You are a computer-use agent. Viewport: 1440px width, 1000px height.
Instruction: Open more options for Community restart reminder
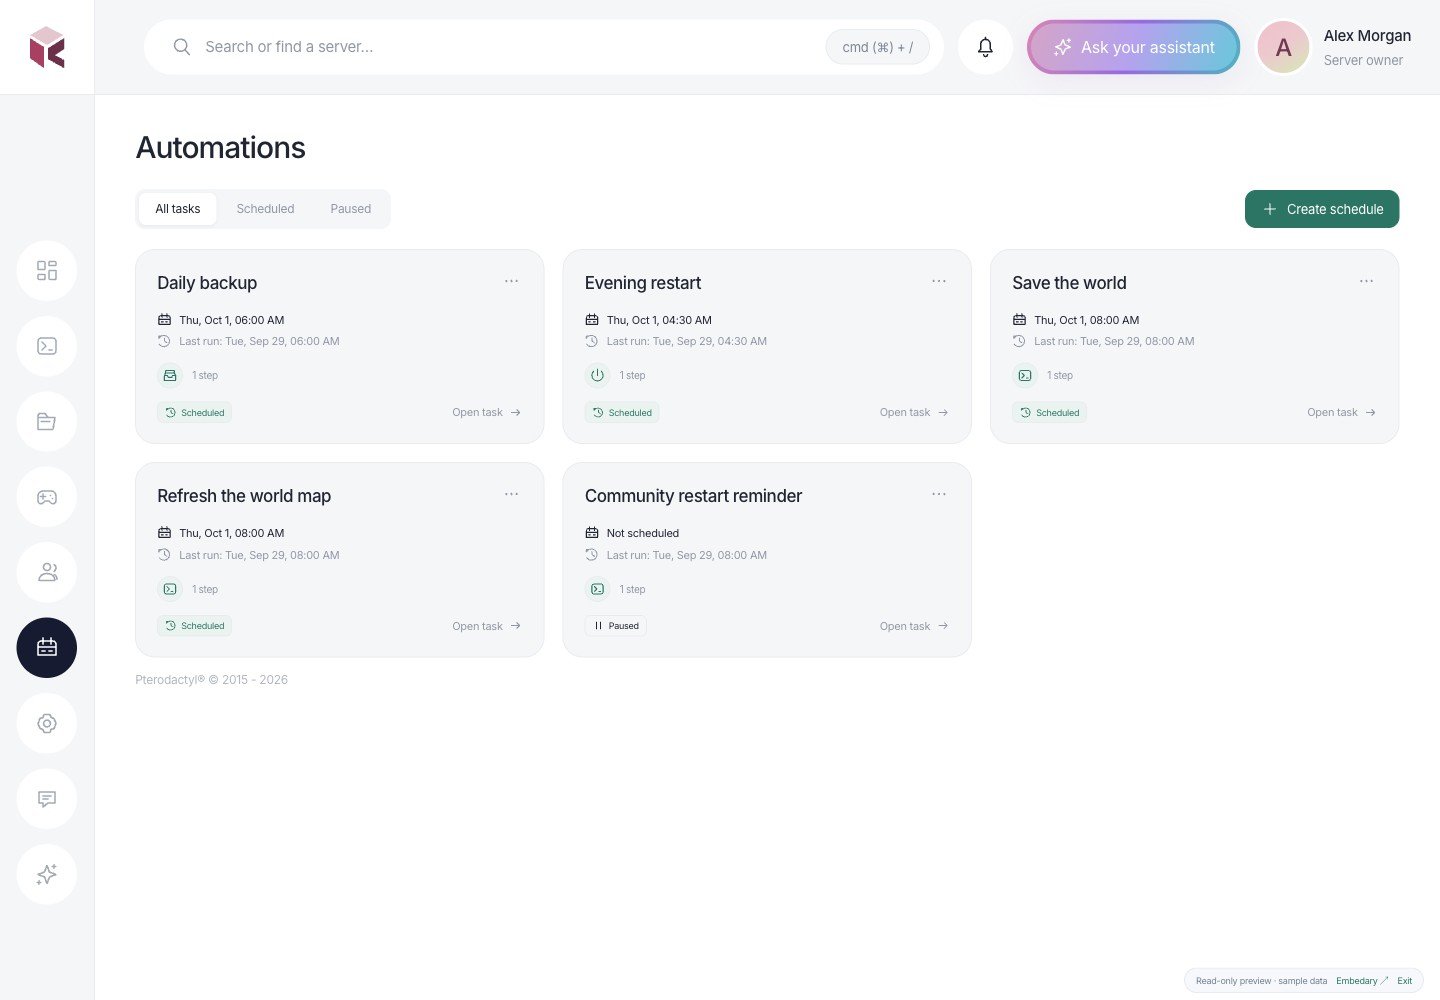click(x=939, y=494)
